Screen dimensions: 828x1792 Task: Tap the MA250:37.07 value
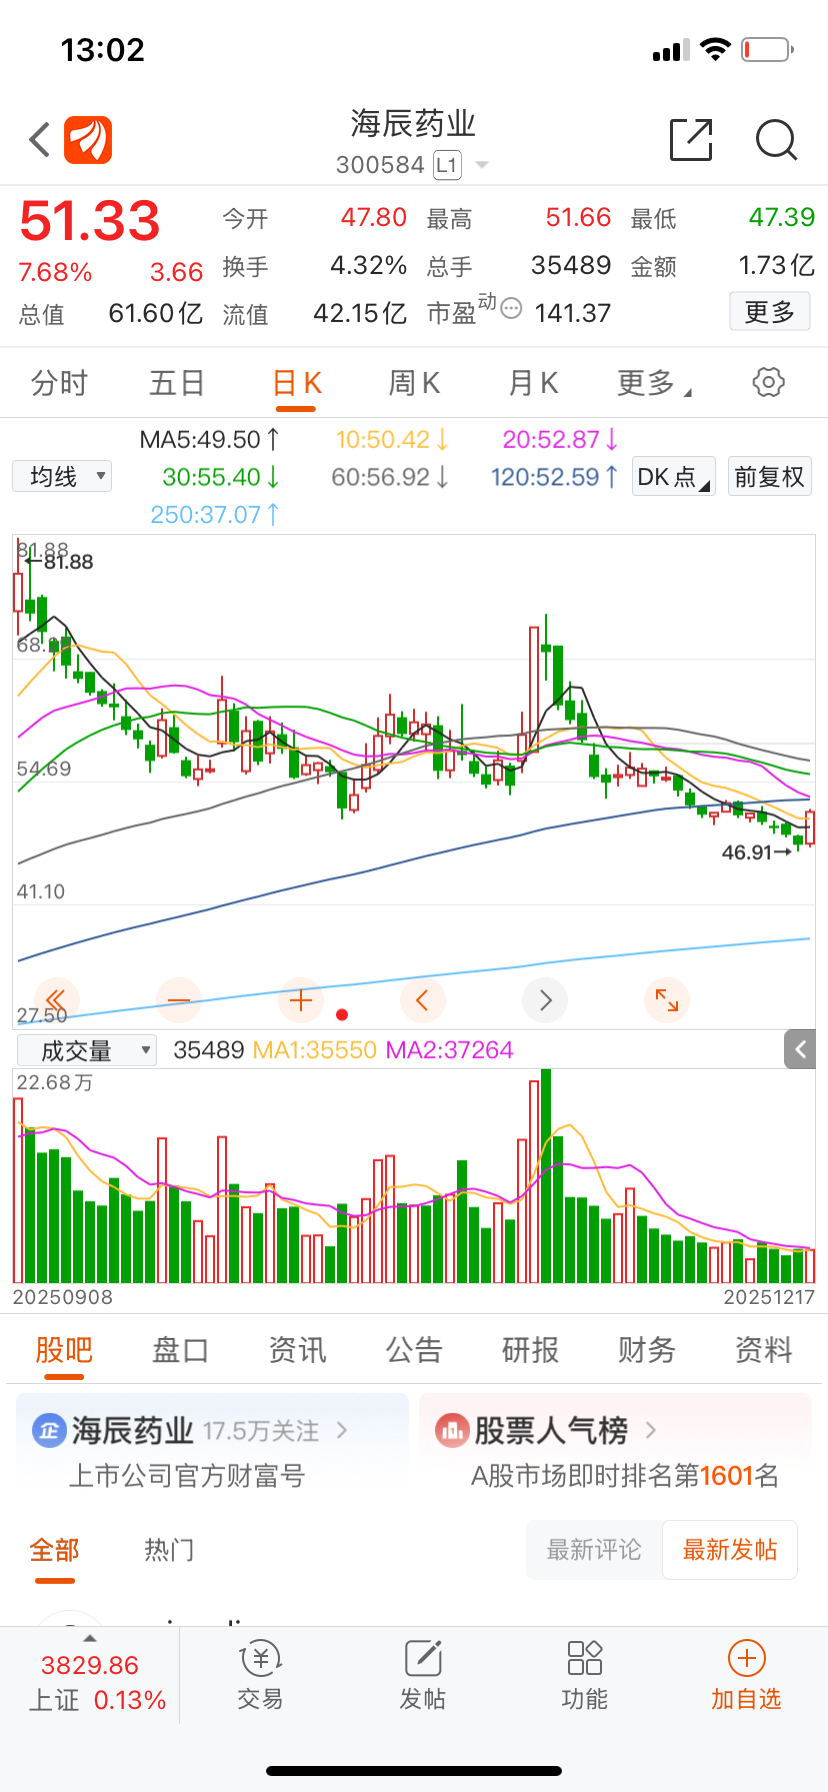point(215,514)
